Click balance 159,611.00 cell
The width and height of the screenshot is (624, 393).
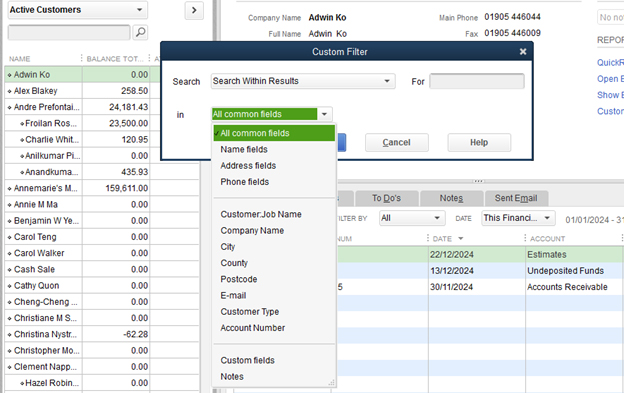[x=116, y=189]
